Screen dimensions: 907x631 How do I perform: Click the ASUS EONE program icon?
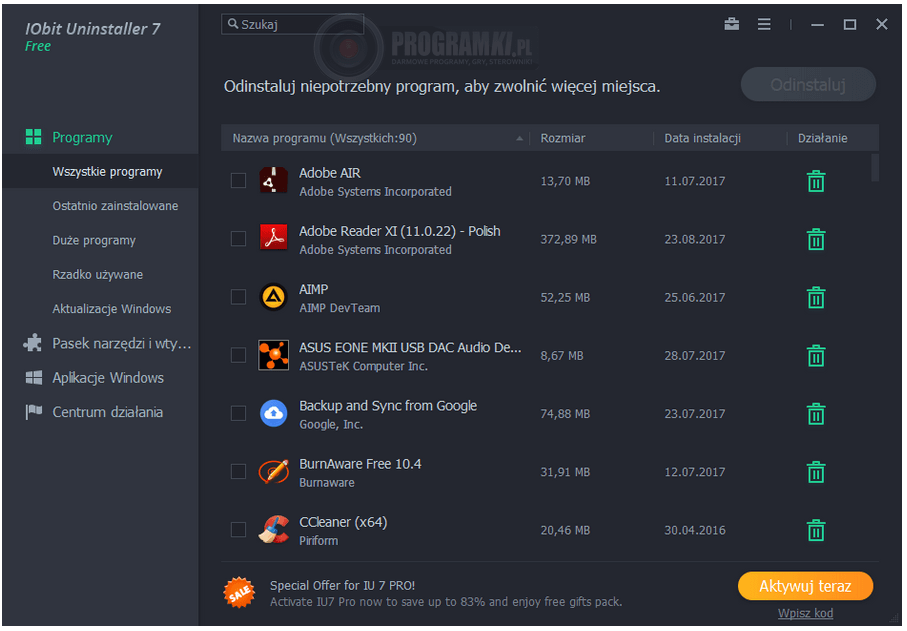[274, 355]
